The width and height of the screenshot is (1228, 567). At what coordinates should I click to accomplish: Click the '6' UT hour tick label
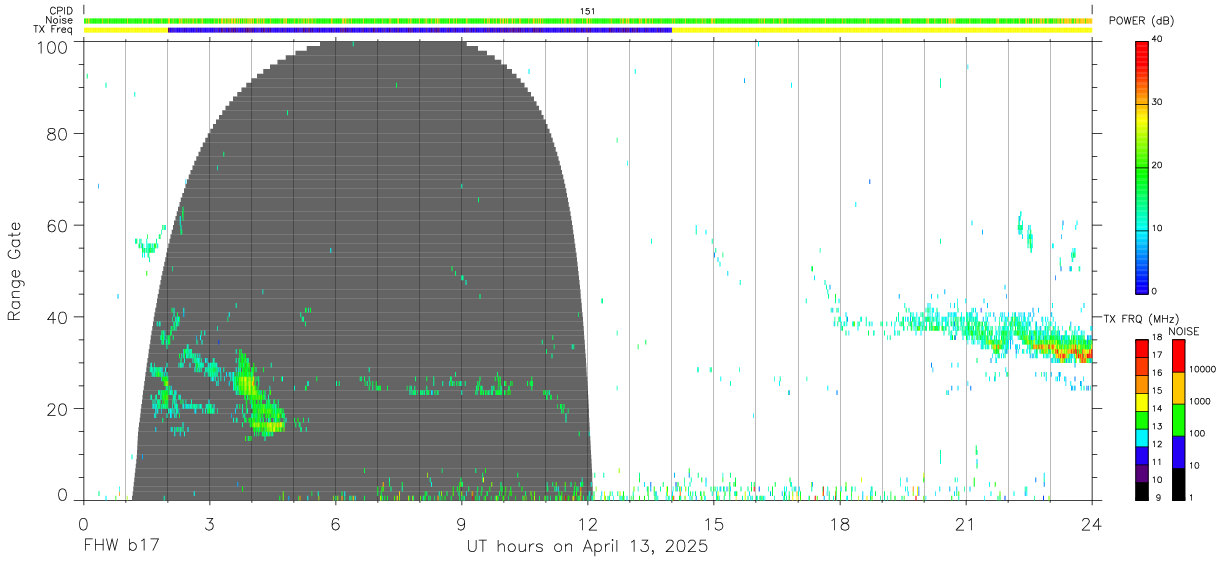[336, 523]
